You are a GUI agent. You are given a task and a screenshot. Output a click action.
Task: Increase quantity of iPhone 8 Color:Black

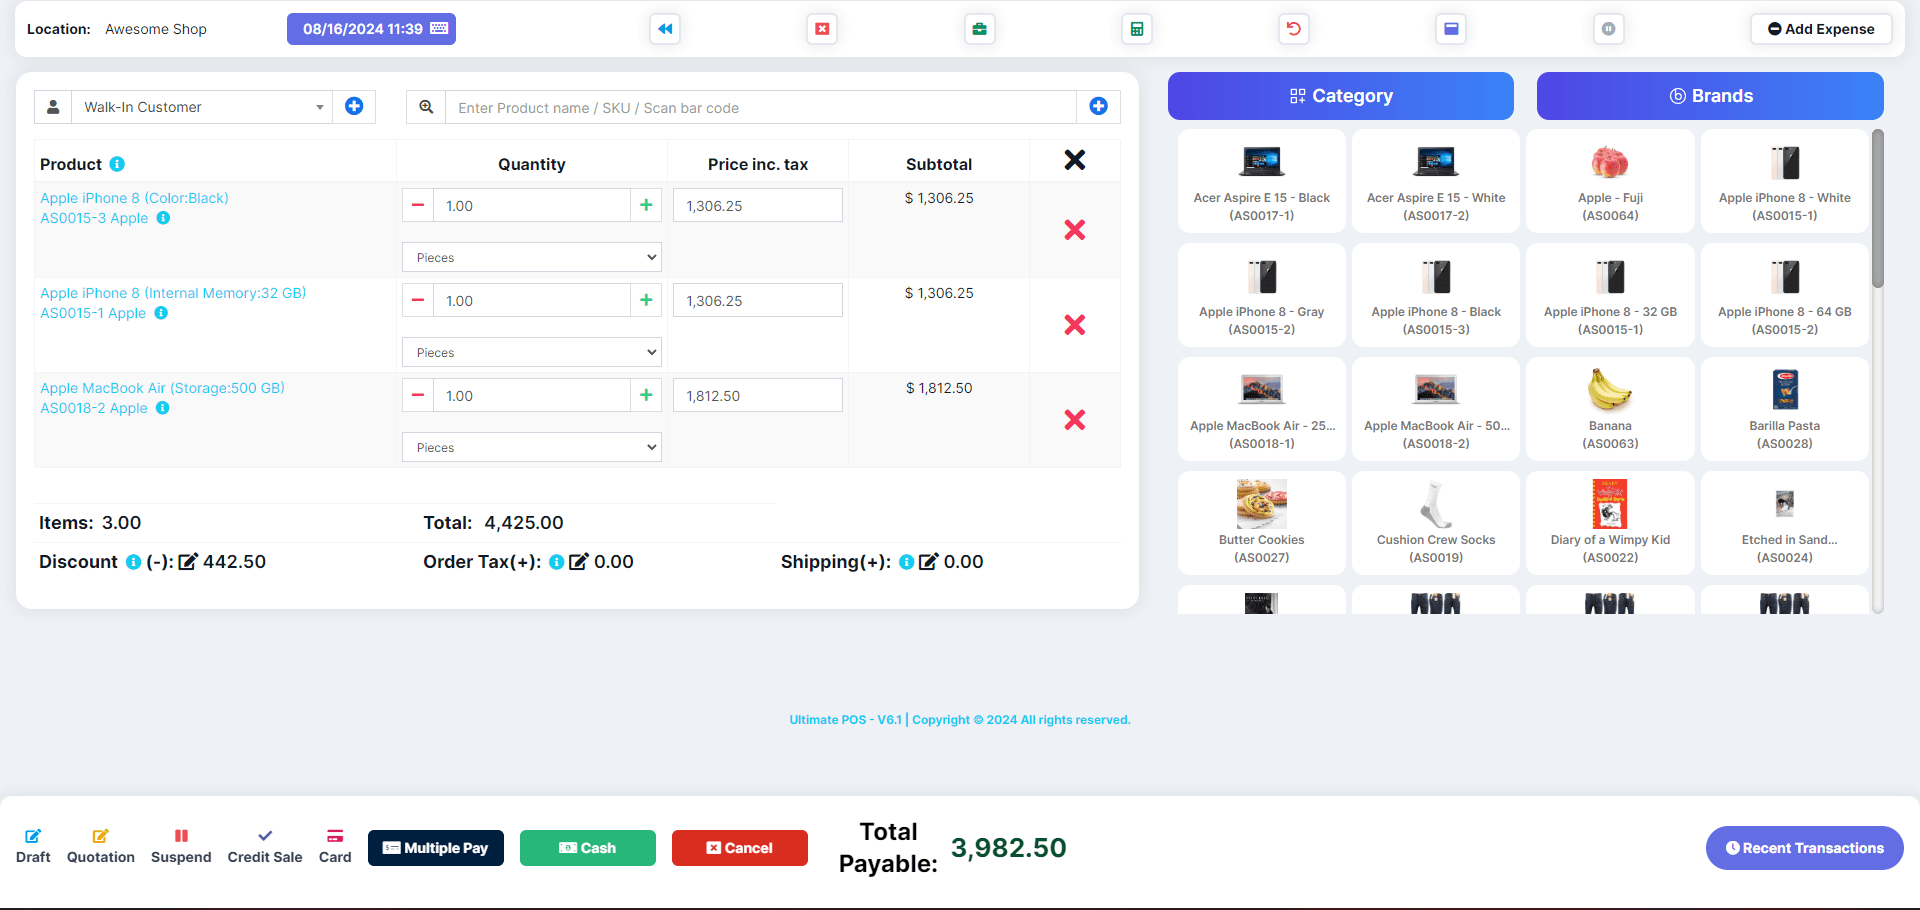pos(646,205)
